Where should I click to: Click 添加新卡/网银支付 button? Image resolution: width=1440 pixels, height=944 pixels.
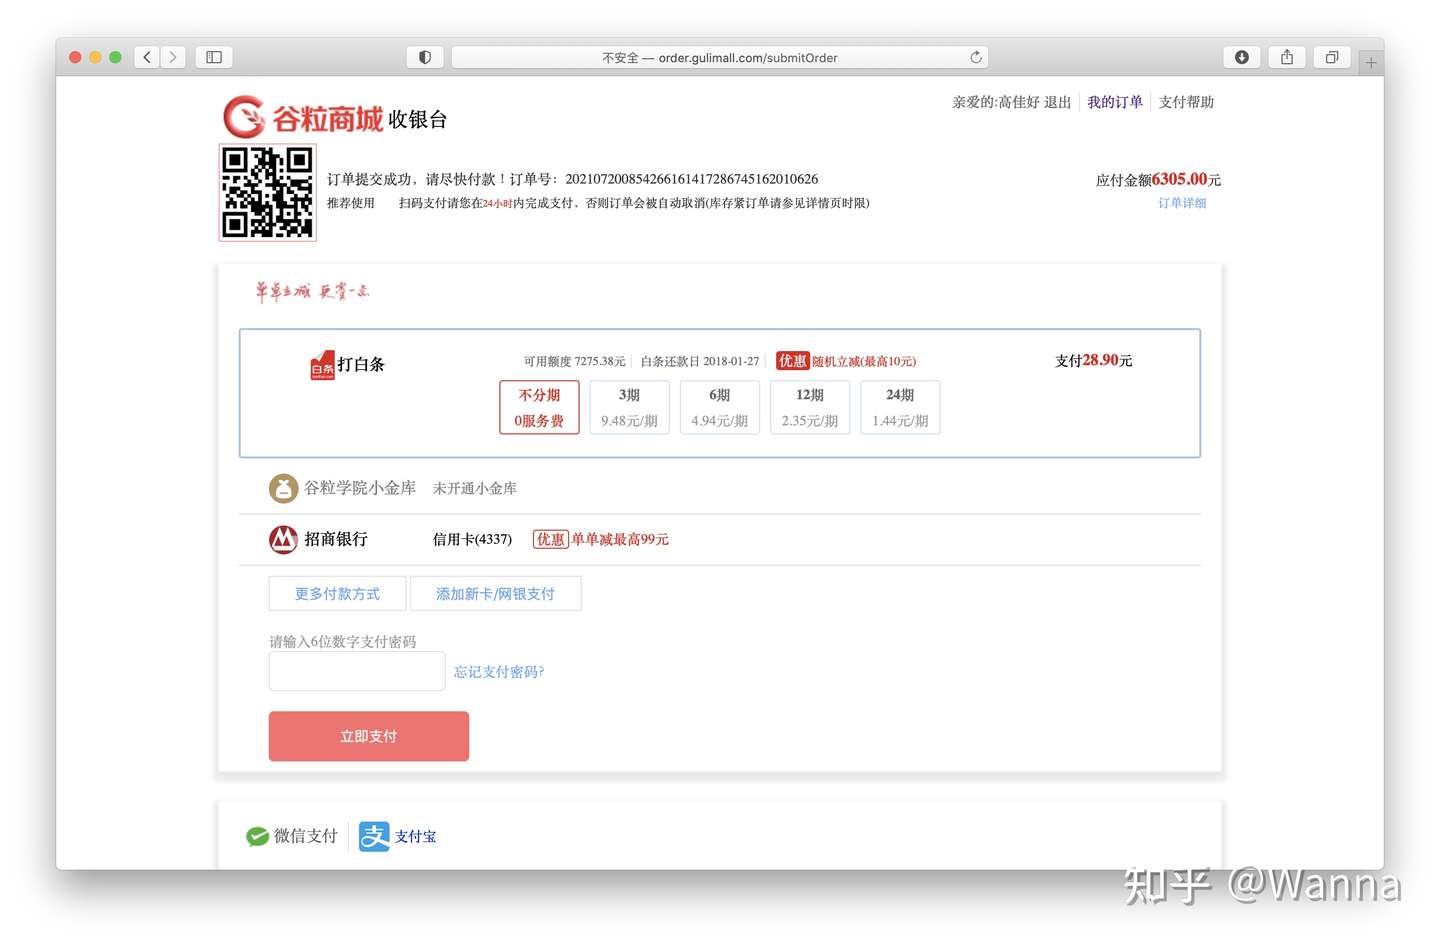pos(495,593)
